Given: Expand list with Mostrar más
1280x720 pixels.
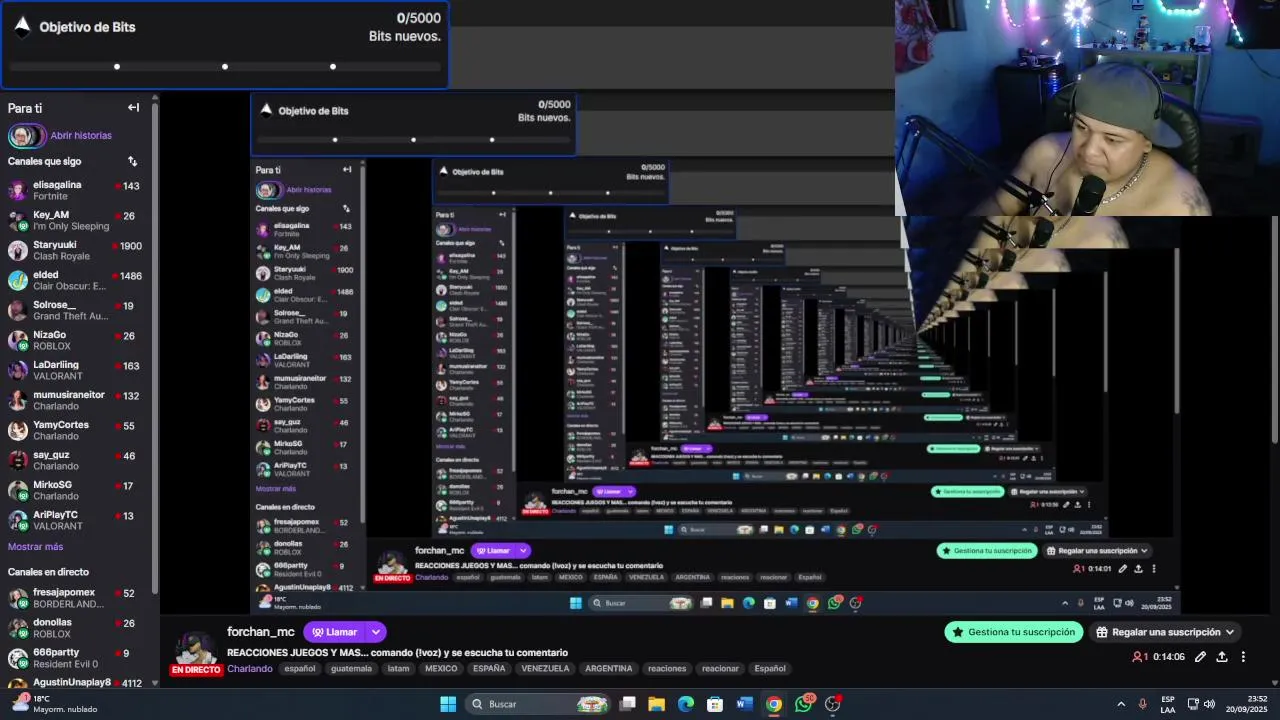Looking at the screenshot, I should point(36,547).
